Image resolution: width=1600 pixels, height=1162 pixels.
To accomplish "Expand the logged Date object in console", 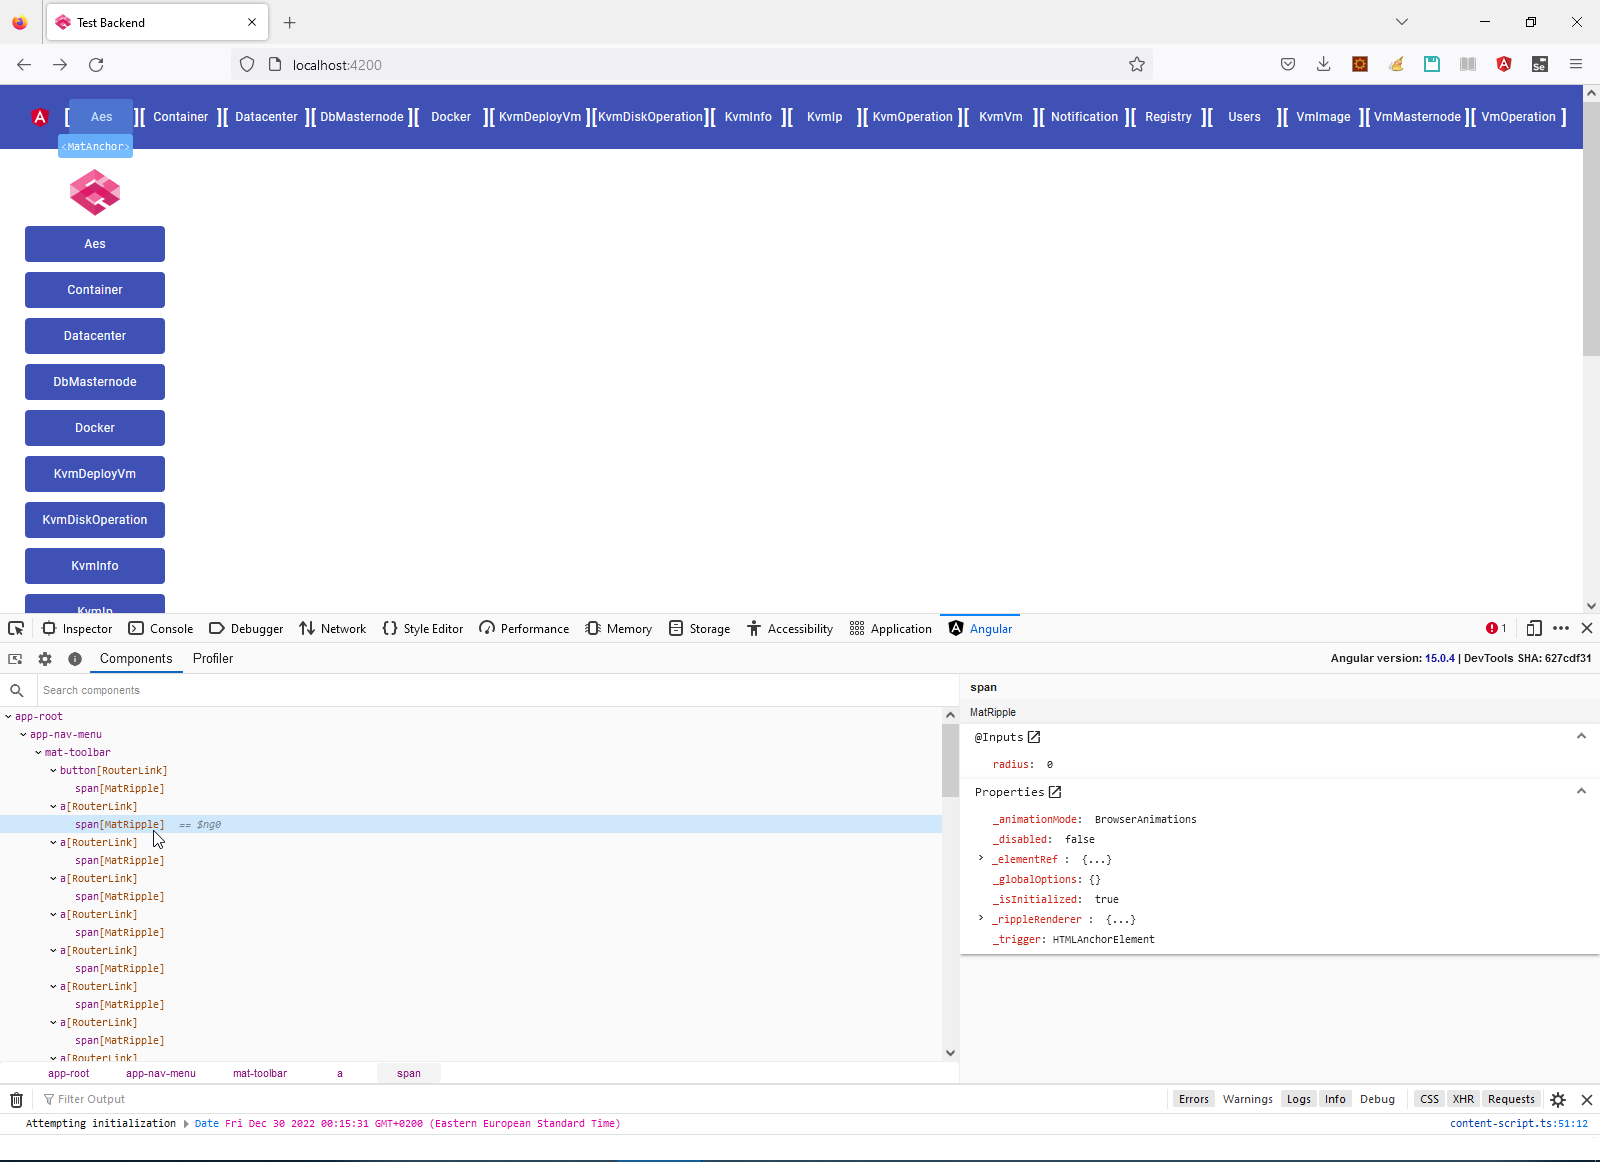I will (186, 1124).
